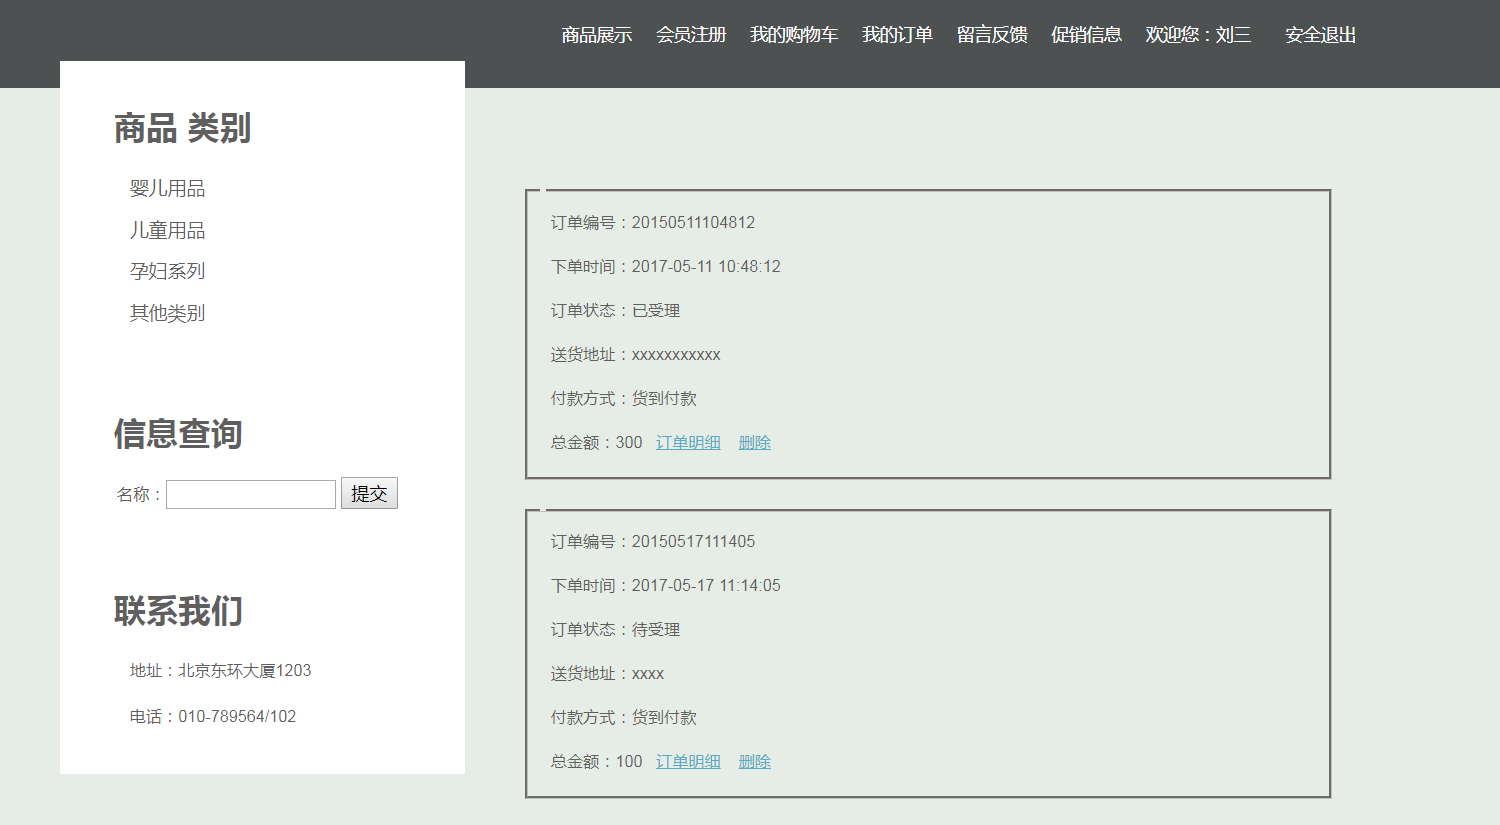The height and width of the screenshot is (825, 1500).
Task: Browse the 婴儿用品 category
Action: point(167,188)
